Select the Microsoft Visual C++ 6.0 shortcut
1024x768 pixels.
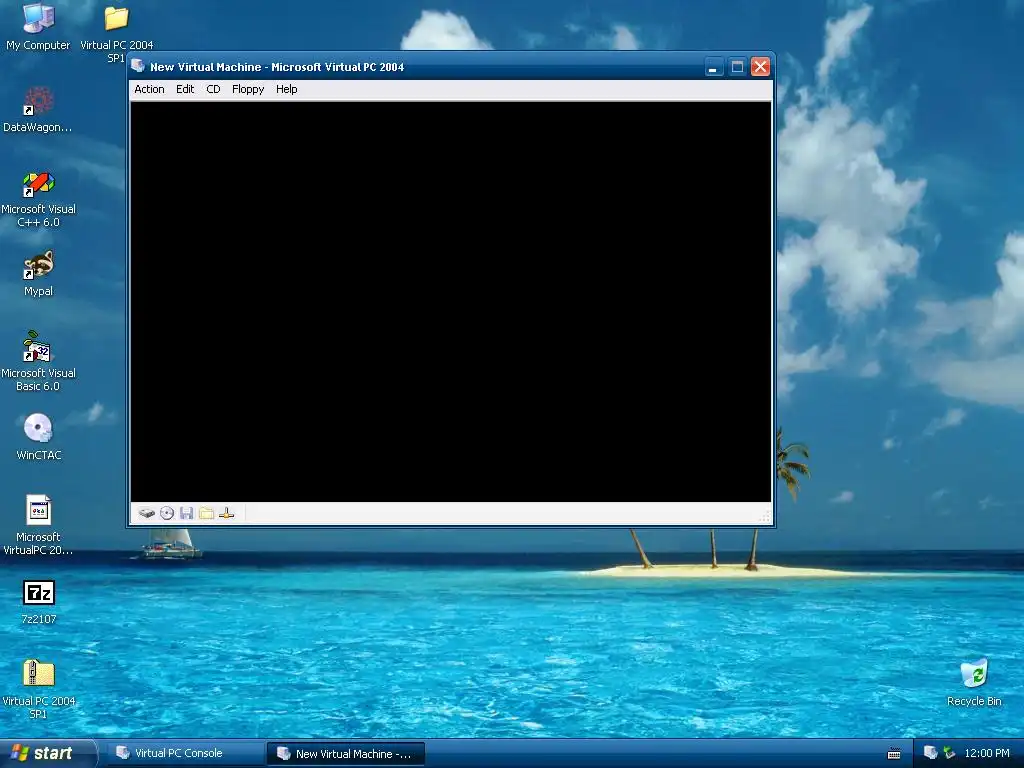tap(38, 199)
